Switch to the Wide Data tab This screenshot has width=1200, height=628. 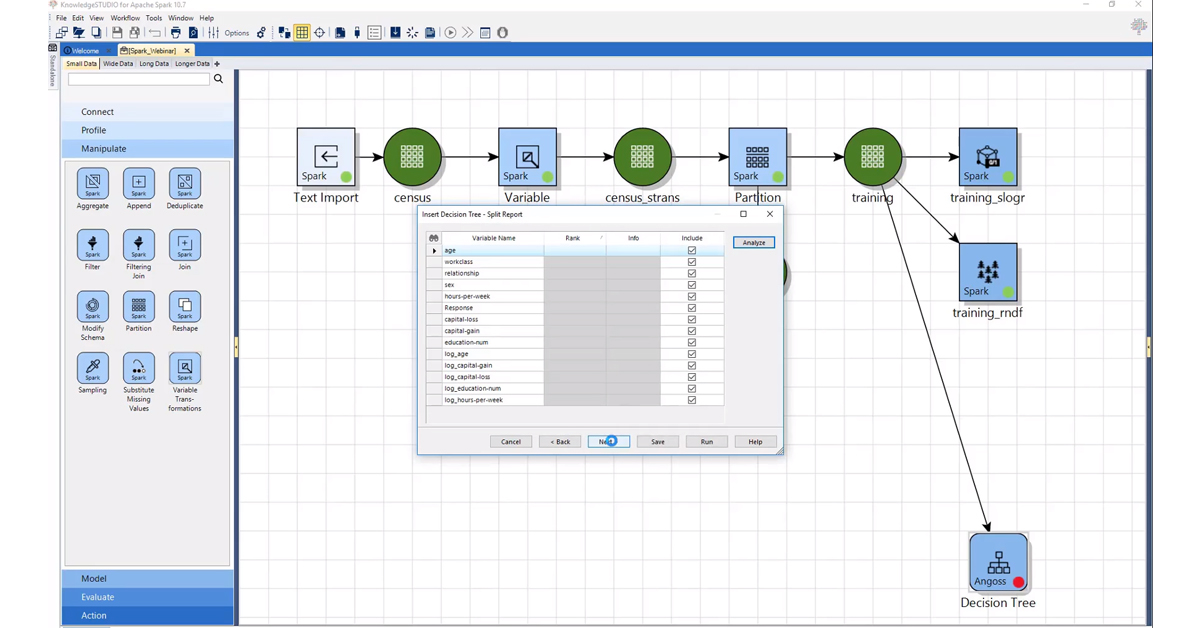[x=117, y=64]
